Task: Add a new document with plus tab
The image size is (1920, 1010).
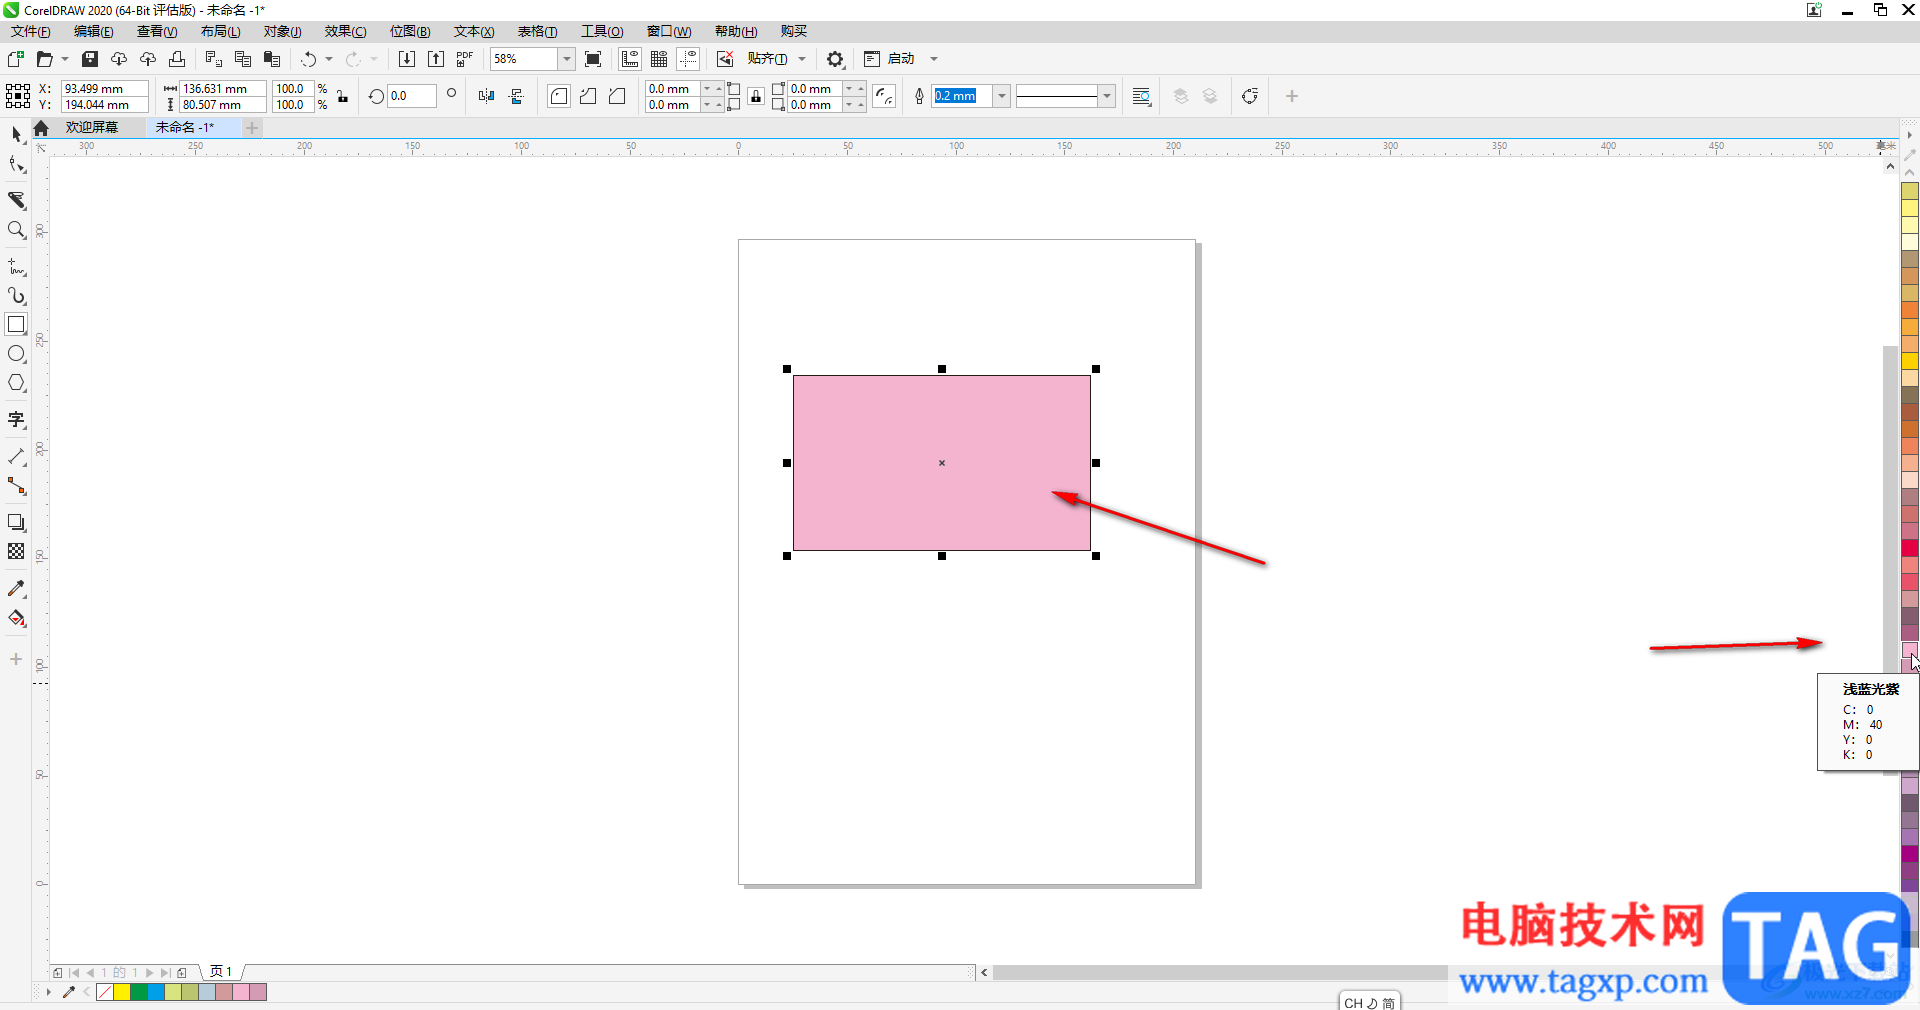Action: [x=253, y=127]
